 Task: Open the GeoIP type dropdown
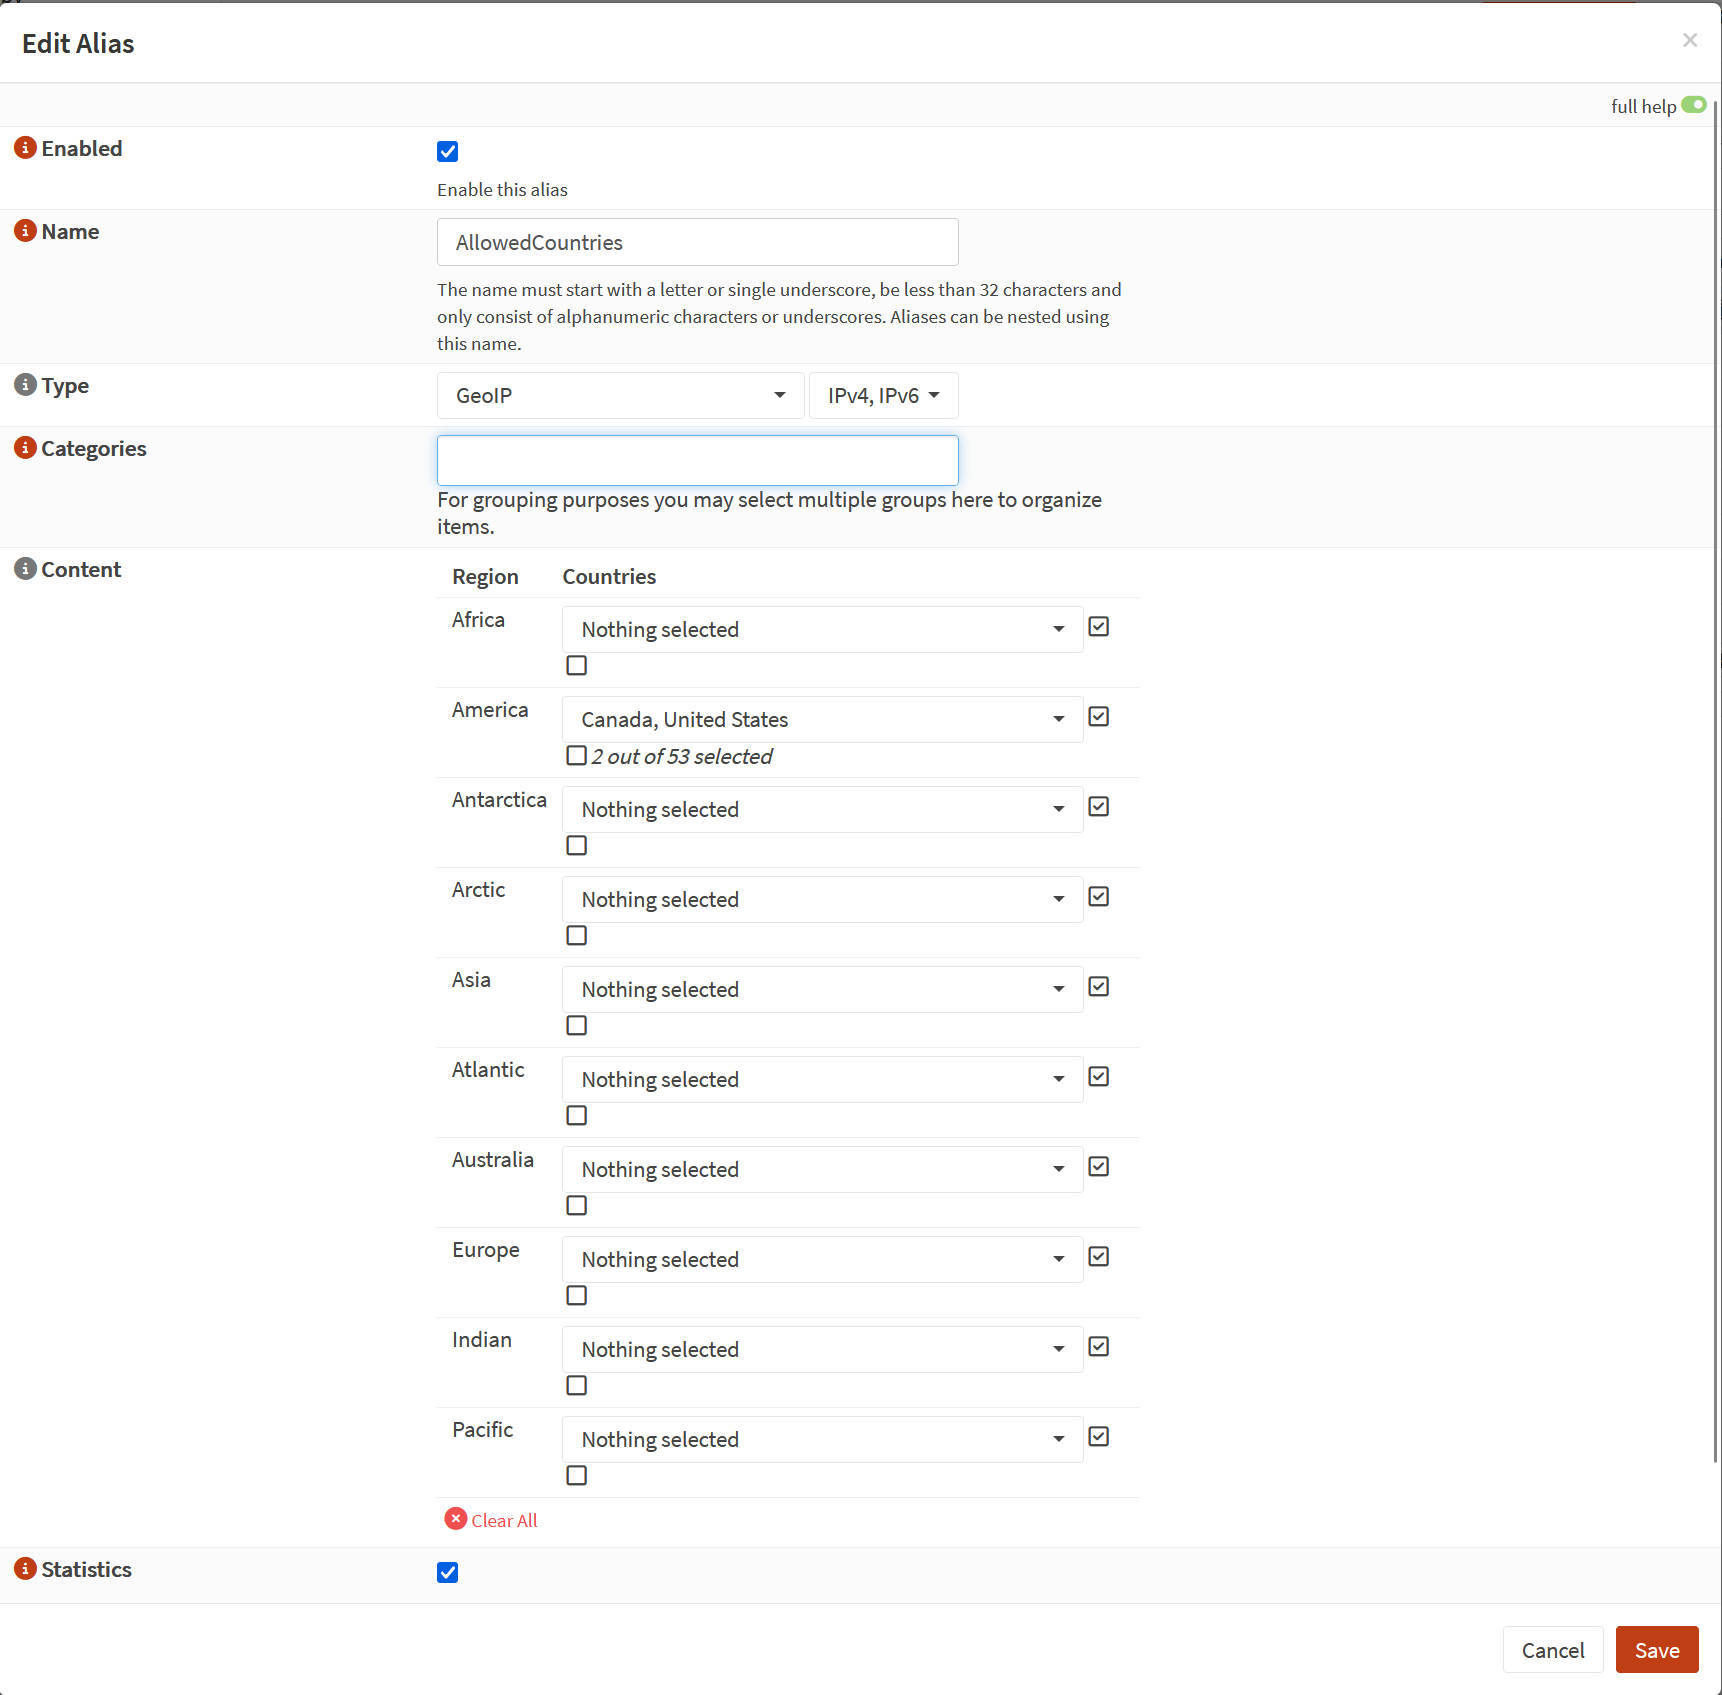pos(620,396)
